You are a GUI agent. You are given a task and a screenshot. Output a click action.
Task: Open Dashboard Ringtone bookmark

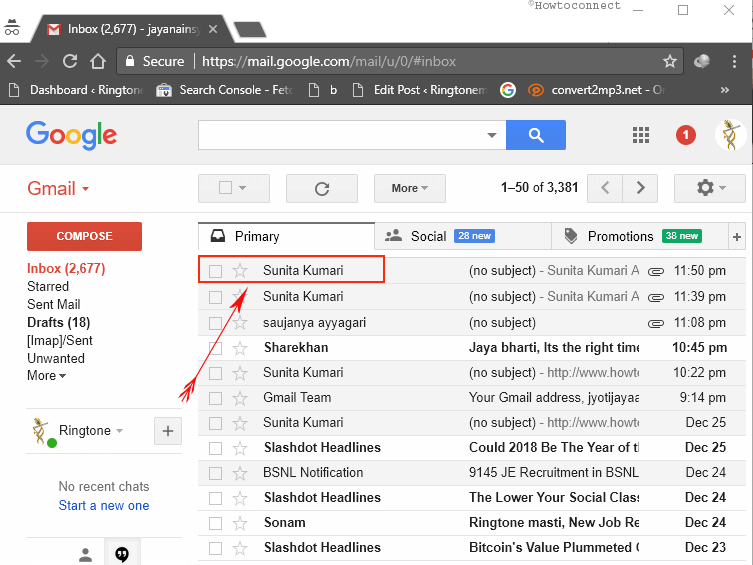(77, 90)
